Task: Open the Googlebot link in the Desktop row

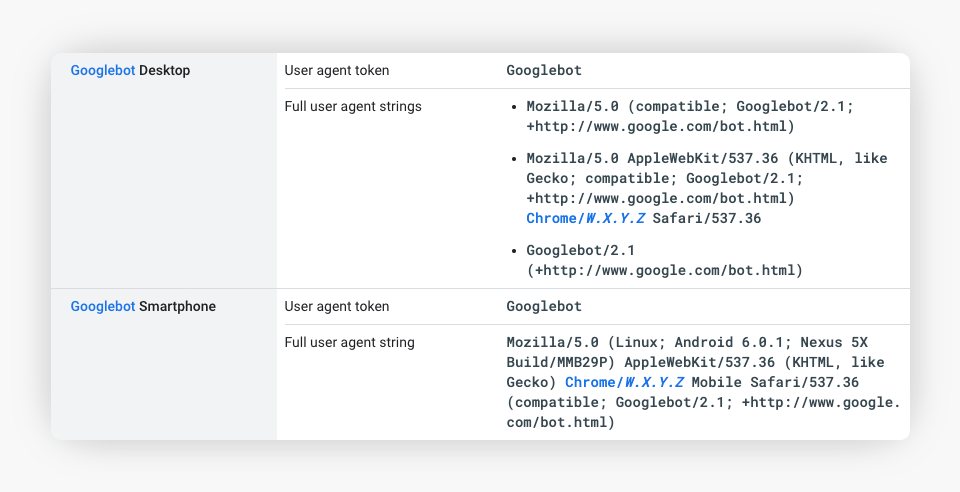Action: 103,71
